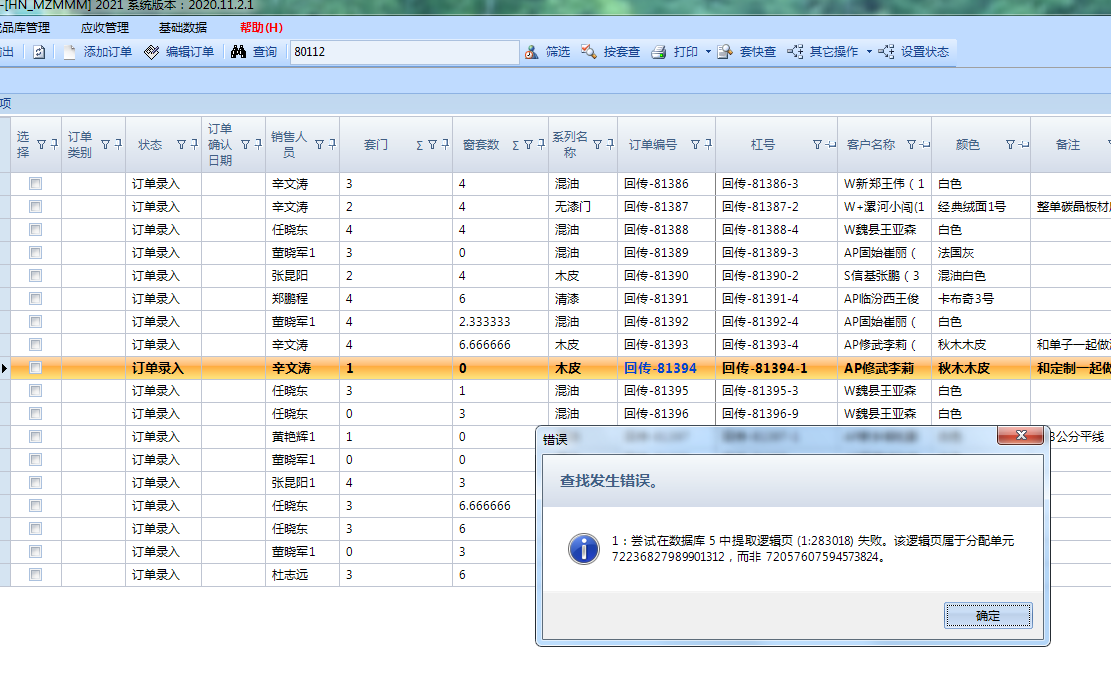Open the 帮助(H) menu
The height and width of the screenshot is (694, 1111).
[x=261, y=27]
